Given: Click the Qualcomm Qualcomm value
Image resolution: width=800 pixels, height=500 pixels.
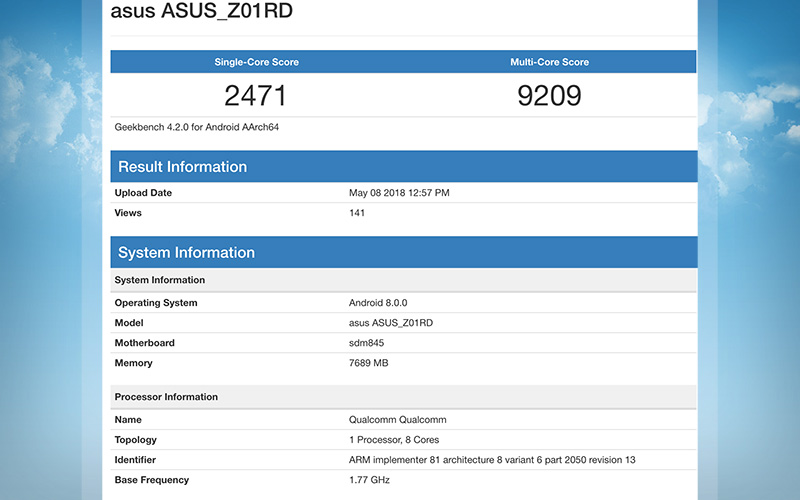Looking at the screenshot, I should pyautogui.click(x=397, y=419).
